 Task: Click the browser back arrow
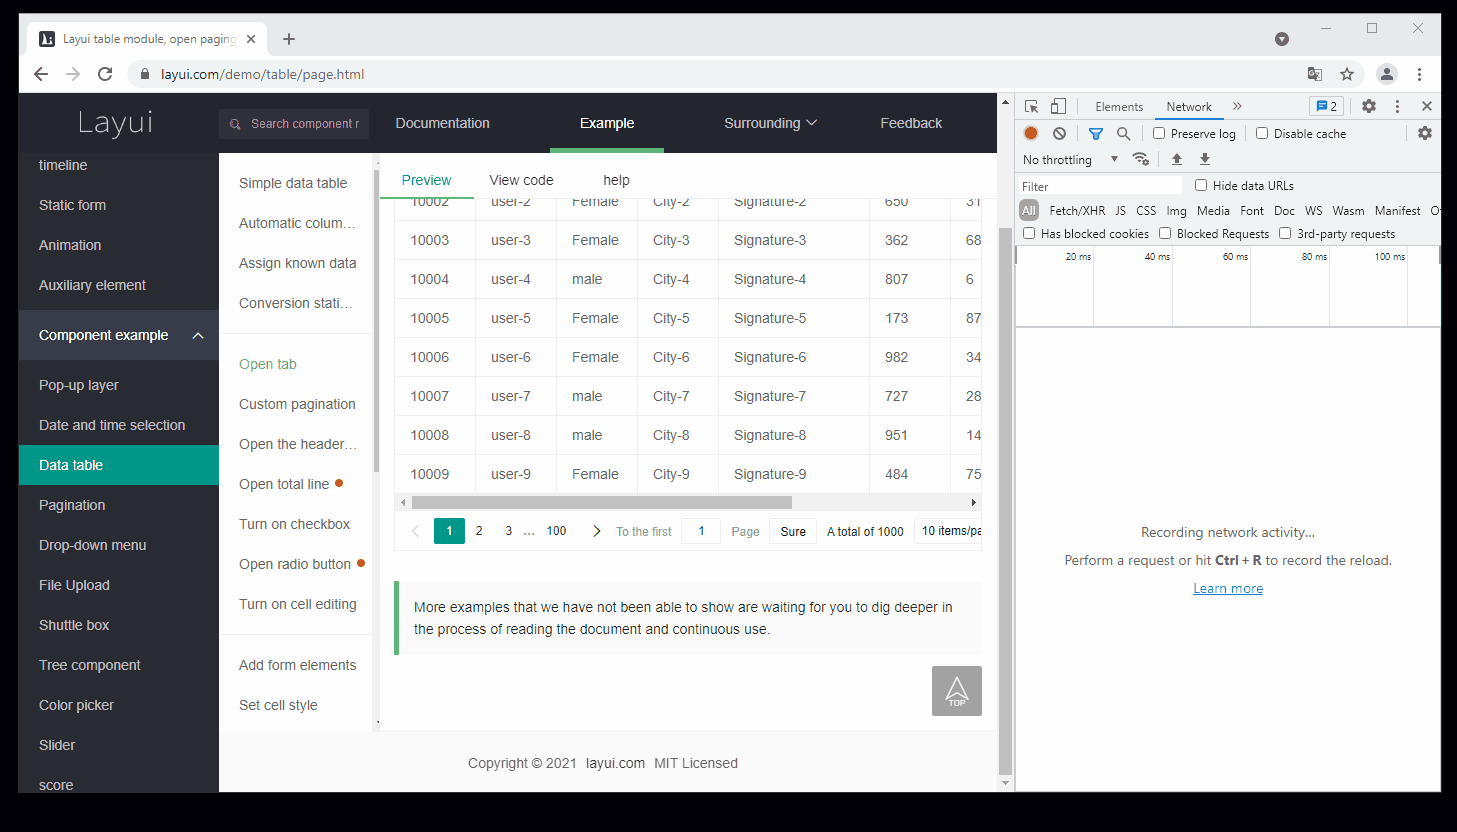tap(41, 74)
